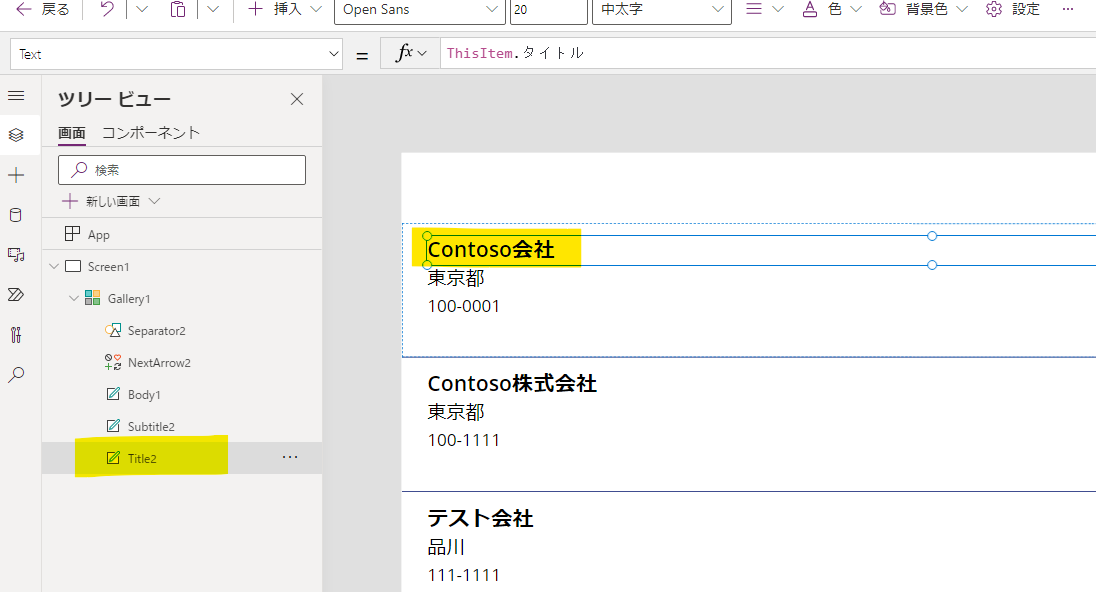Click the テスト会社 gallery item title
Screen dimensions: 1096x592
(x=481, y=518)
